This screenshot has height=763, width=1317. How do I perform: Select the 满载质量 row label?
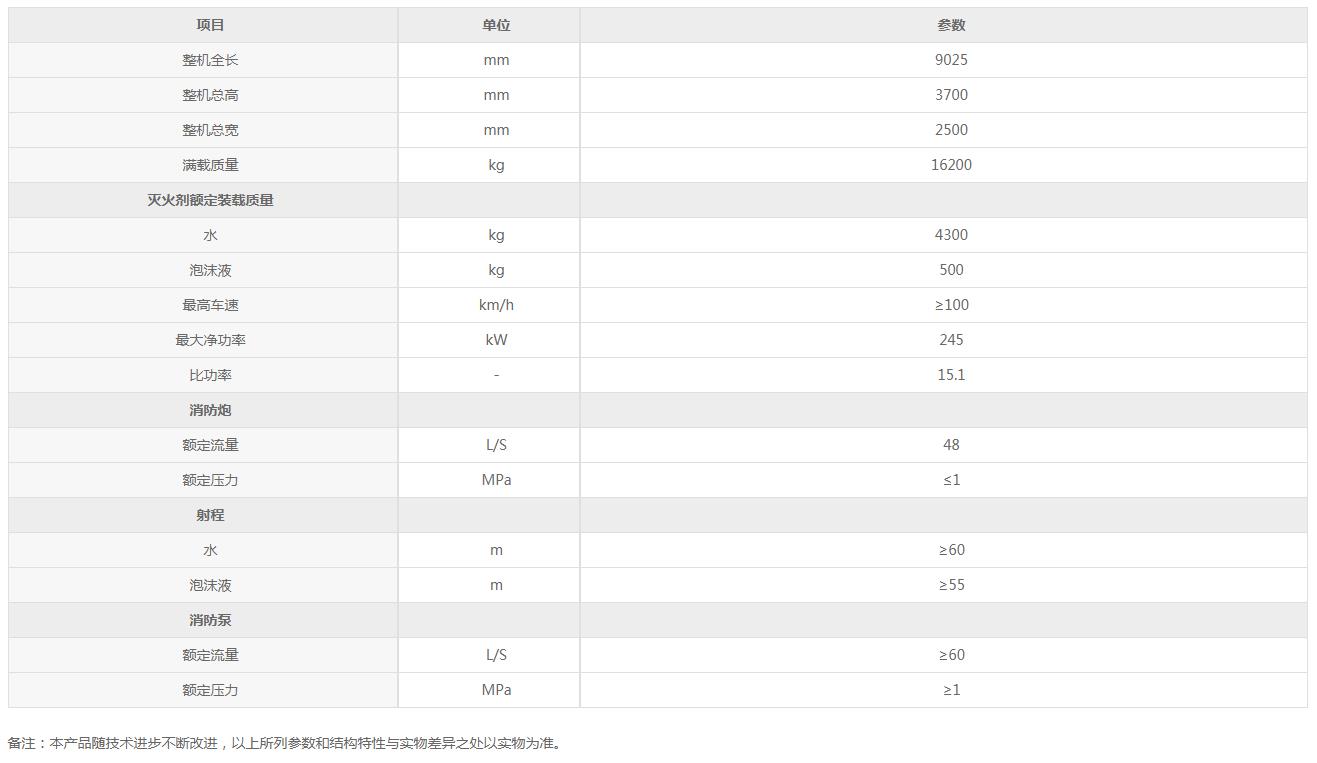[210, 165]
